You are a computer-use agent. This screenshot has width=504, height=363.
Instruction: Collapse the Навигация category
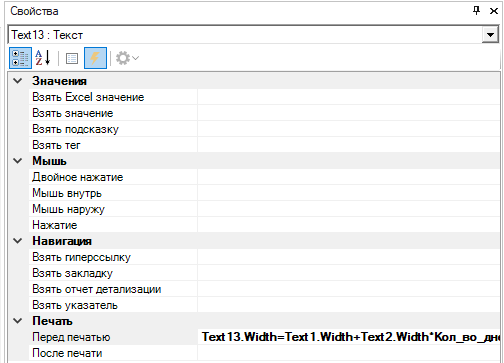(x=17, y=241)
